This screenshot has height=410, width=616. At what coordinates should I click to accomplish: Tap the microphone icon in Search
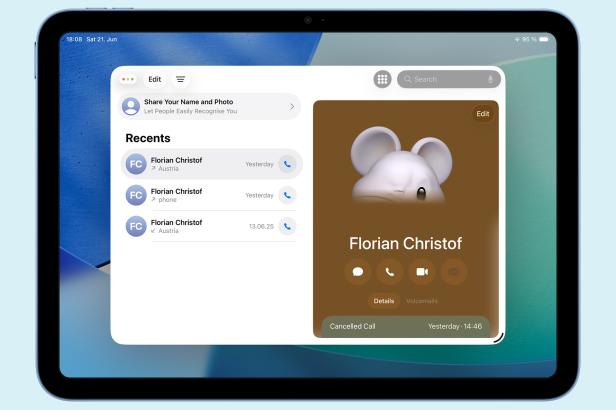[x=490, y=79]
